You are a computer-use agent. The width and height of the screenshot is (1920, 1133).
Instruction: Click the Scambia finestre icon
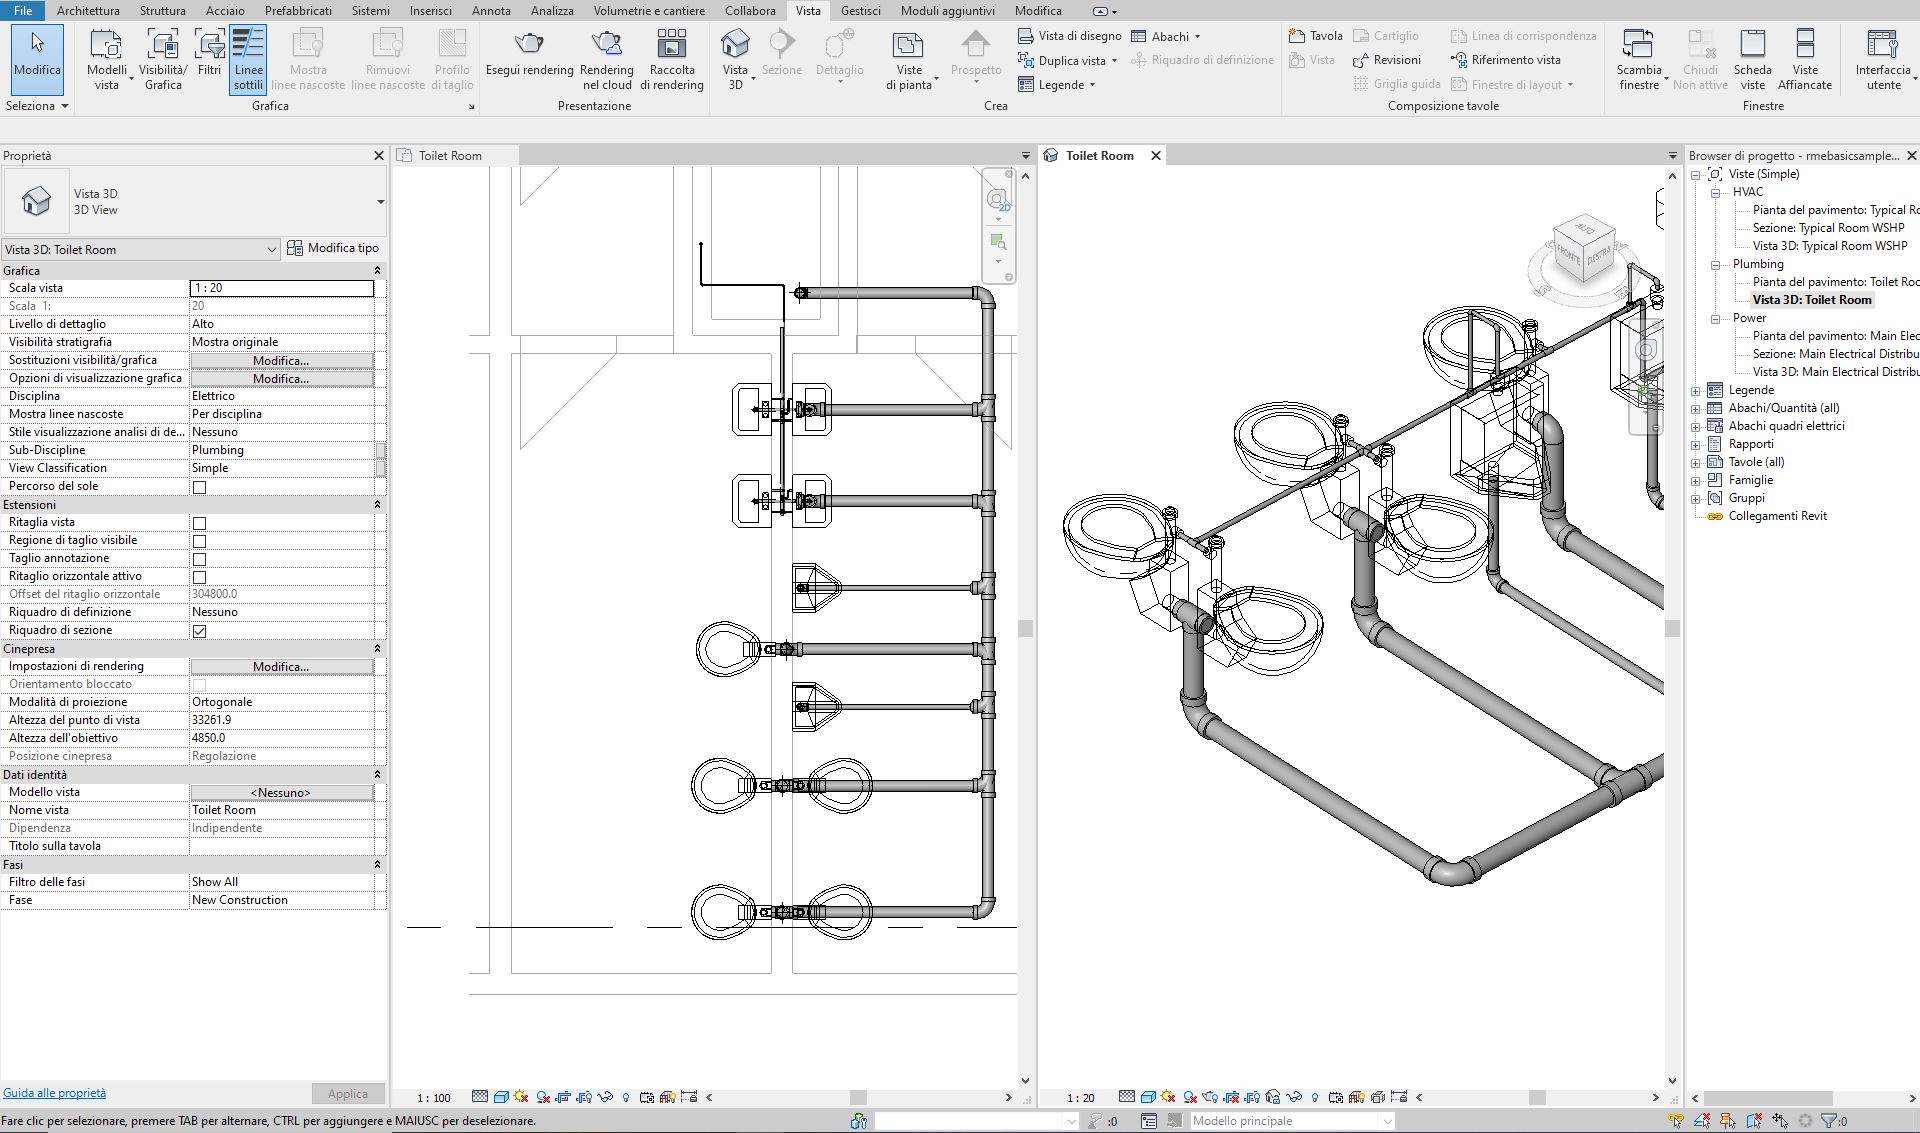[x=1638, y=45]
